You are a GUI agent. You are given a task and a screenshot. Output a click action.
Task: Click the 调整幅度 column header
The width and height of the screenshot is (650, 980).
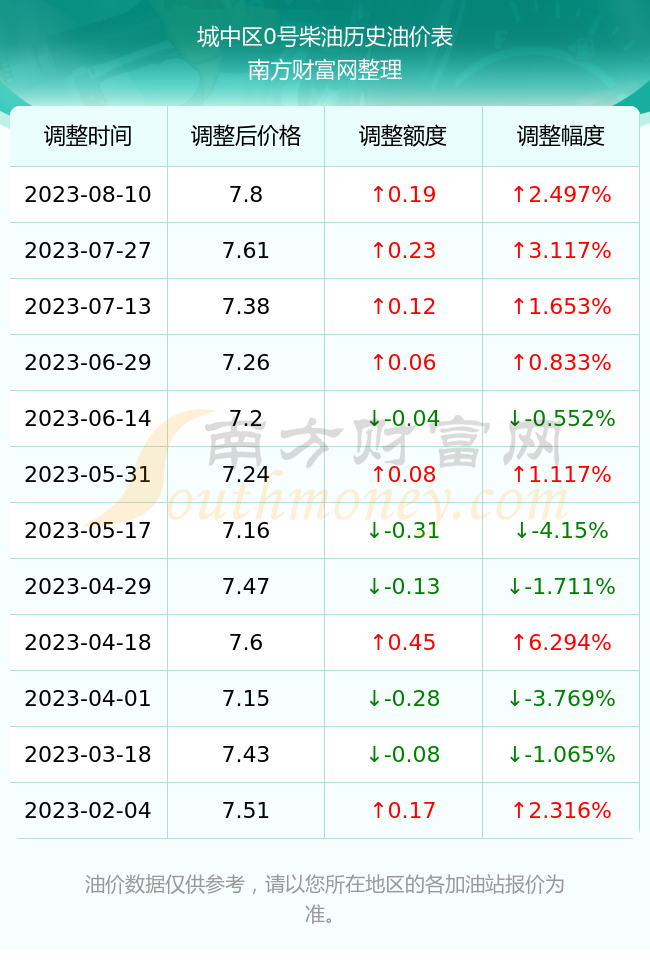[561, 136]
